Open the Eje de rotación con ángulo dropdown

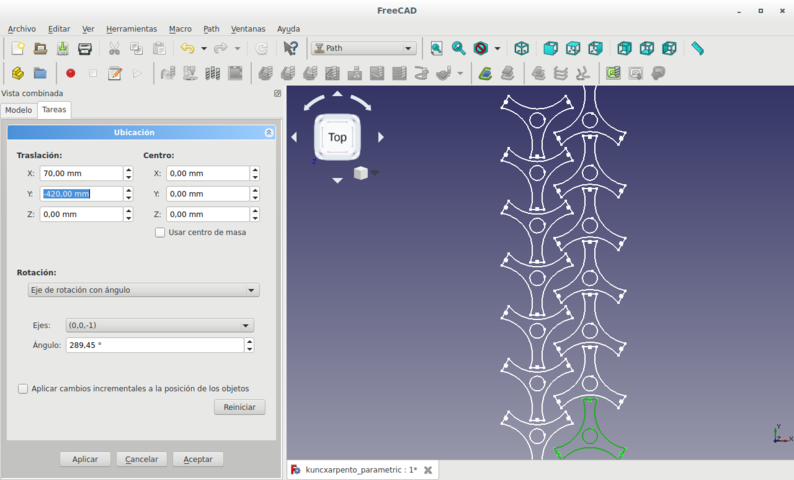coord(143,290)
